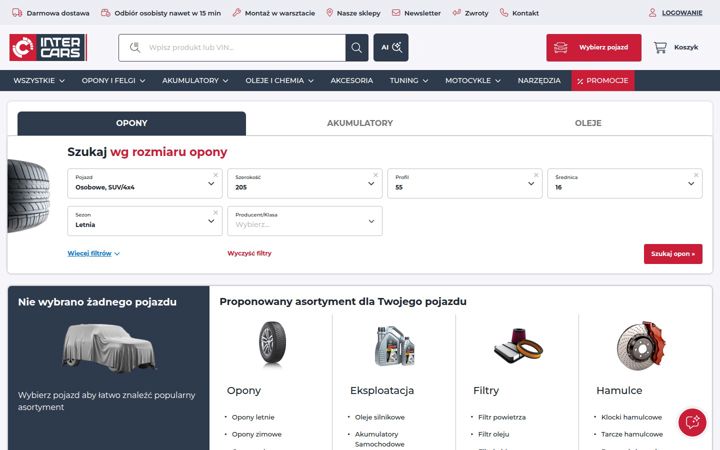This screenshot has width=720, height=450.
Task: Click the Koszyk label
Action: pos(686,47)
